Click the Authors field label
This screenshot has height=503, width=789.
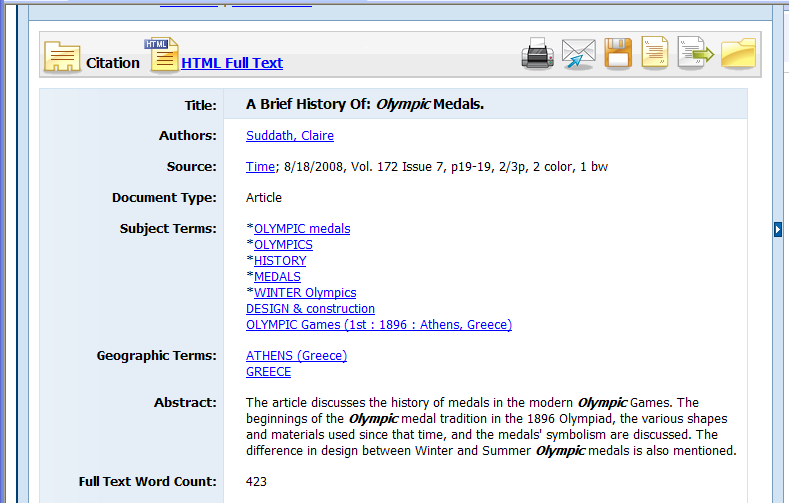[188, 136]
